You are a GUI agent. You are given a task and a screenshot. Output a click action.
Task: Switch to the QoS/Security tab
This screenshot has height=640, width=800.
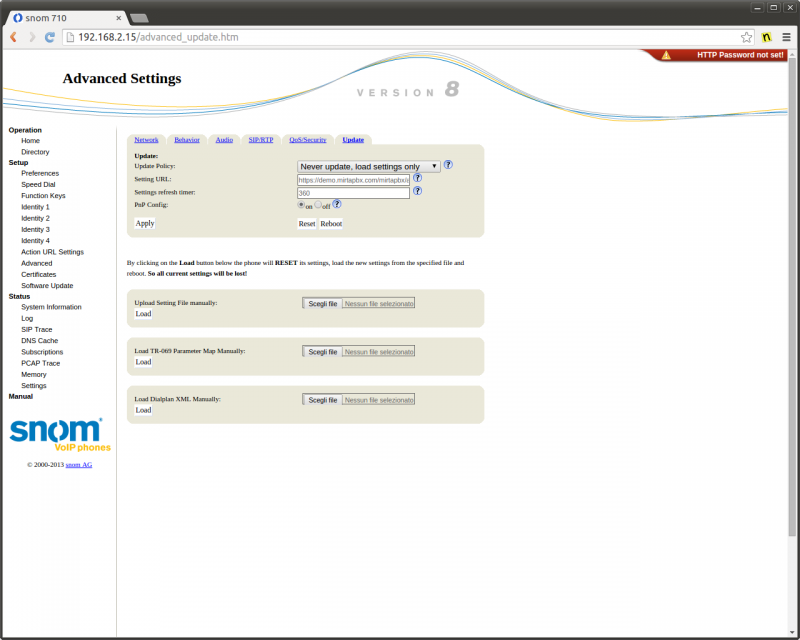click(x=306, y=139)
